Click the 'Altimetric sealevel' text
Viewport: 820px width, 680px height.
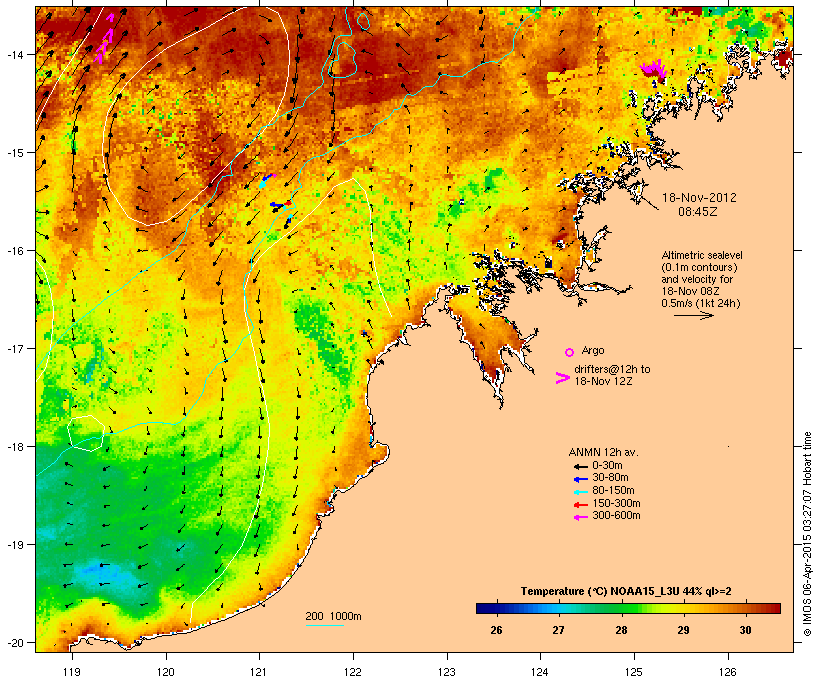[702, 255]
